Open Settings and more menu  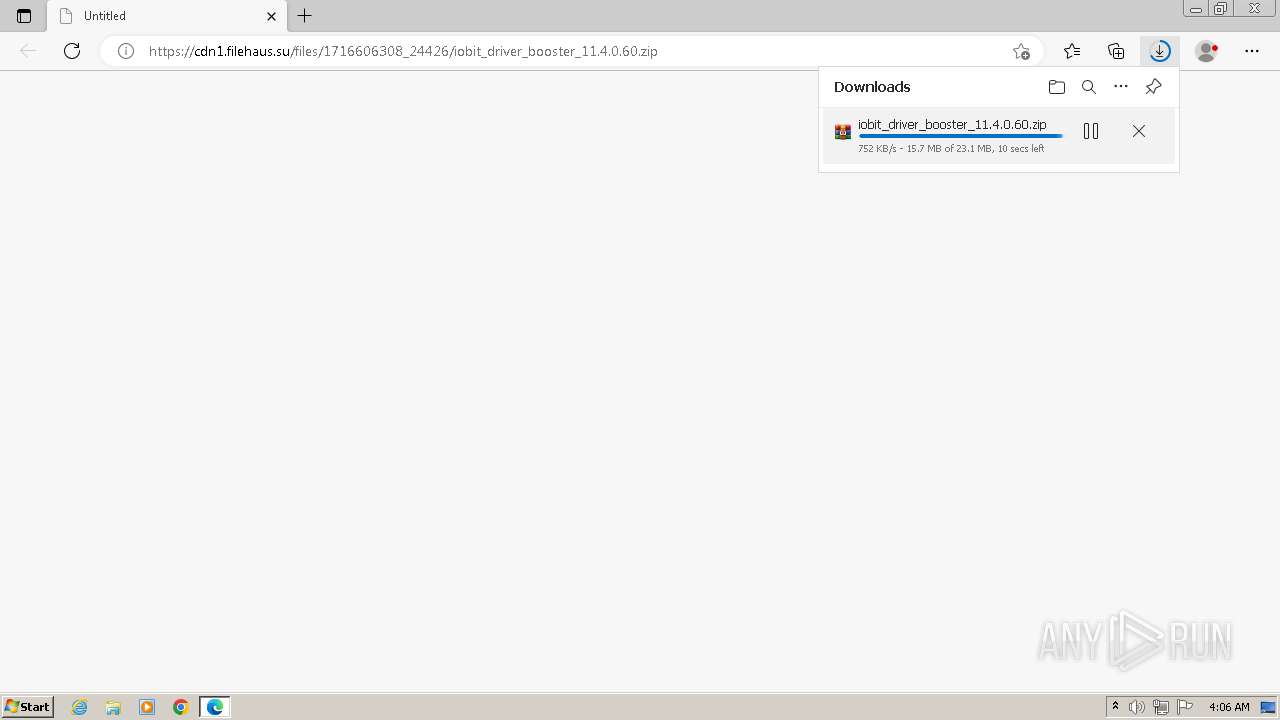(1252, 51)
